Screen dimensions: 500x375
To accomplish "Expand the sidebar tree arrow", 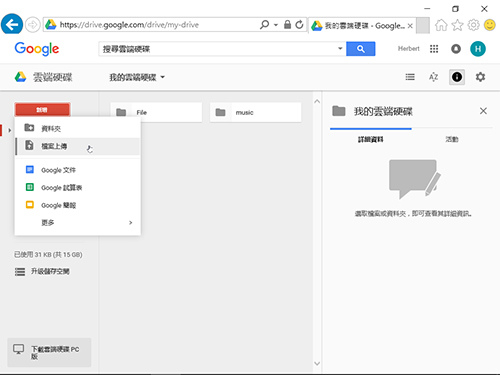I will [x=9, y=130].
